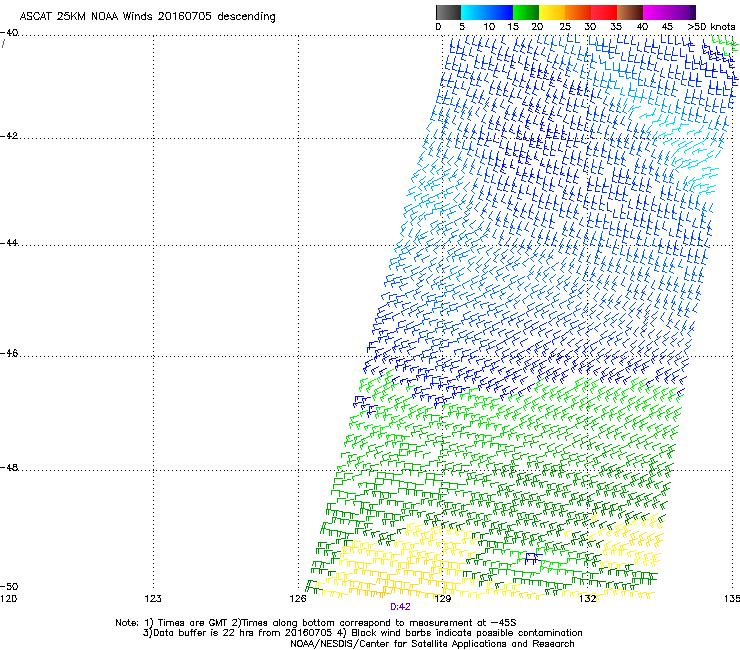Click the note 'Data buffer is 22 hrs from 20160705'
The width and height of the screenshot is (740, 650).
(243, 633)
